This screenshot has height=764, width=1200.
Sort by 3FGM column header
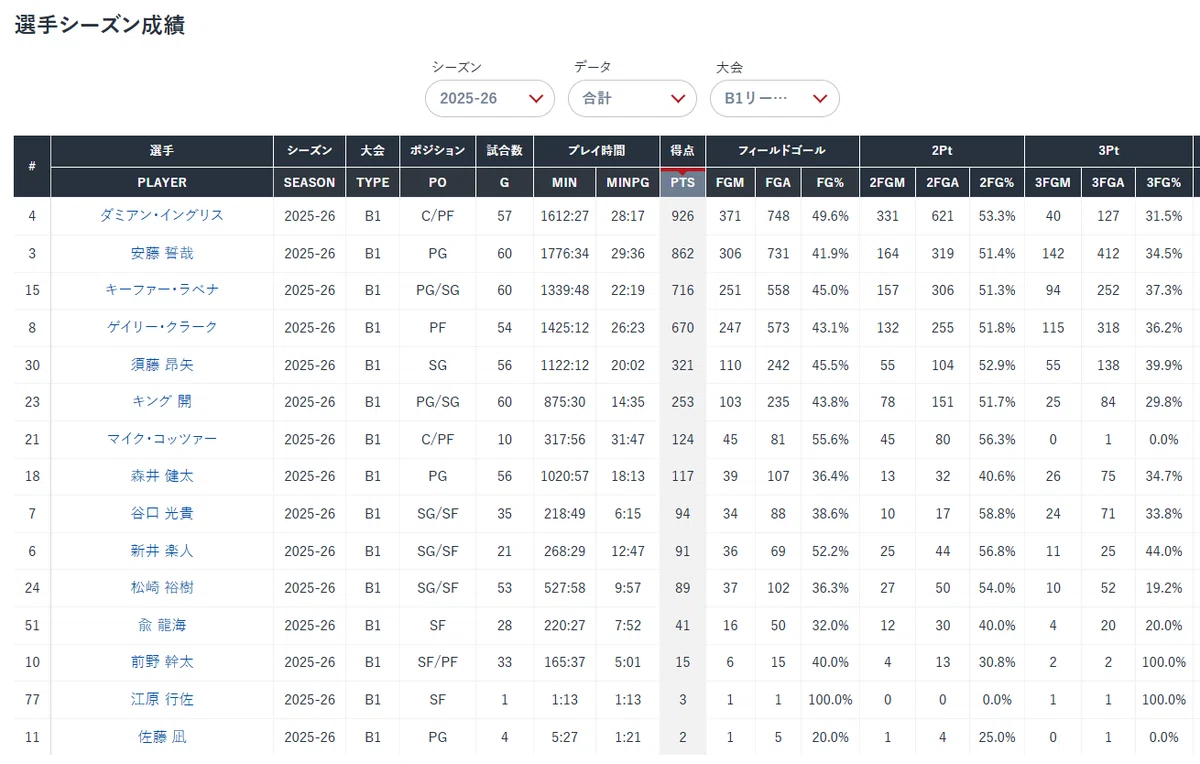pos(1053,183)
